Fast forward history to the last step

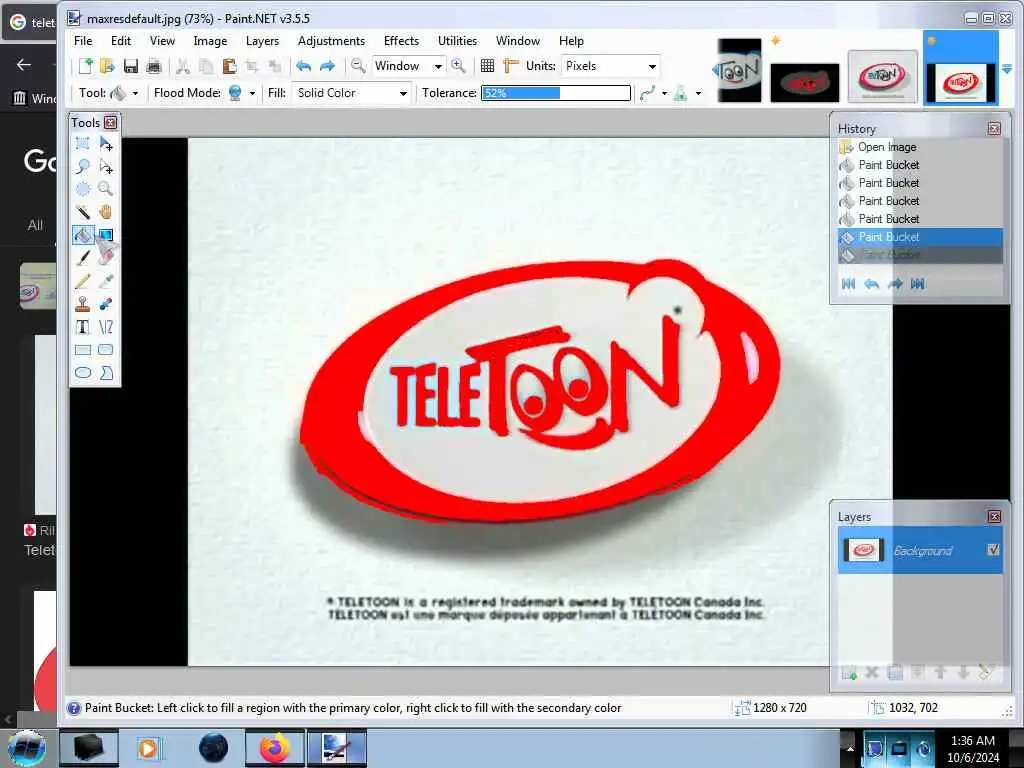click(918, 283)
